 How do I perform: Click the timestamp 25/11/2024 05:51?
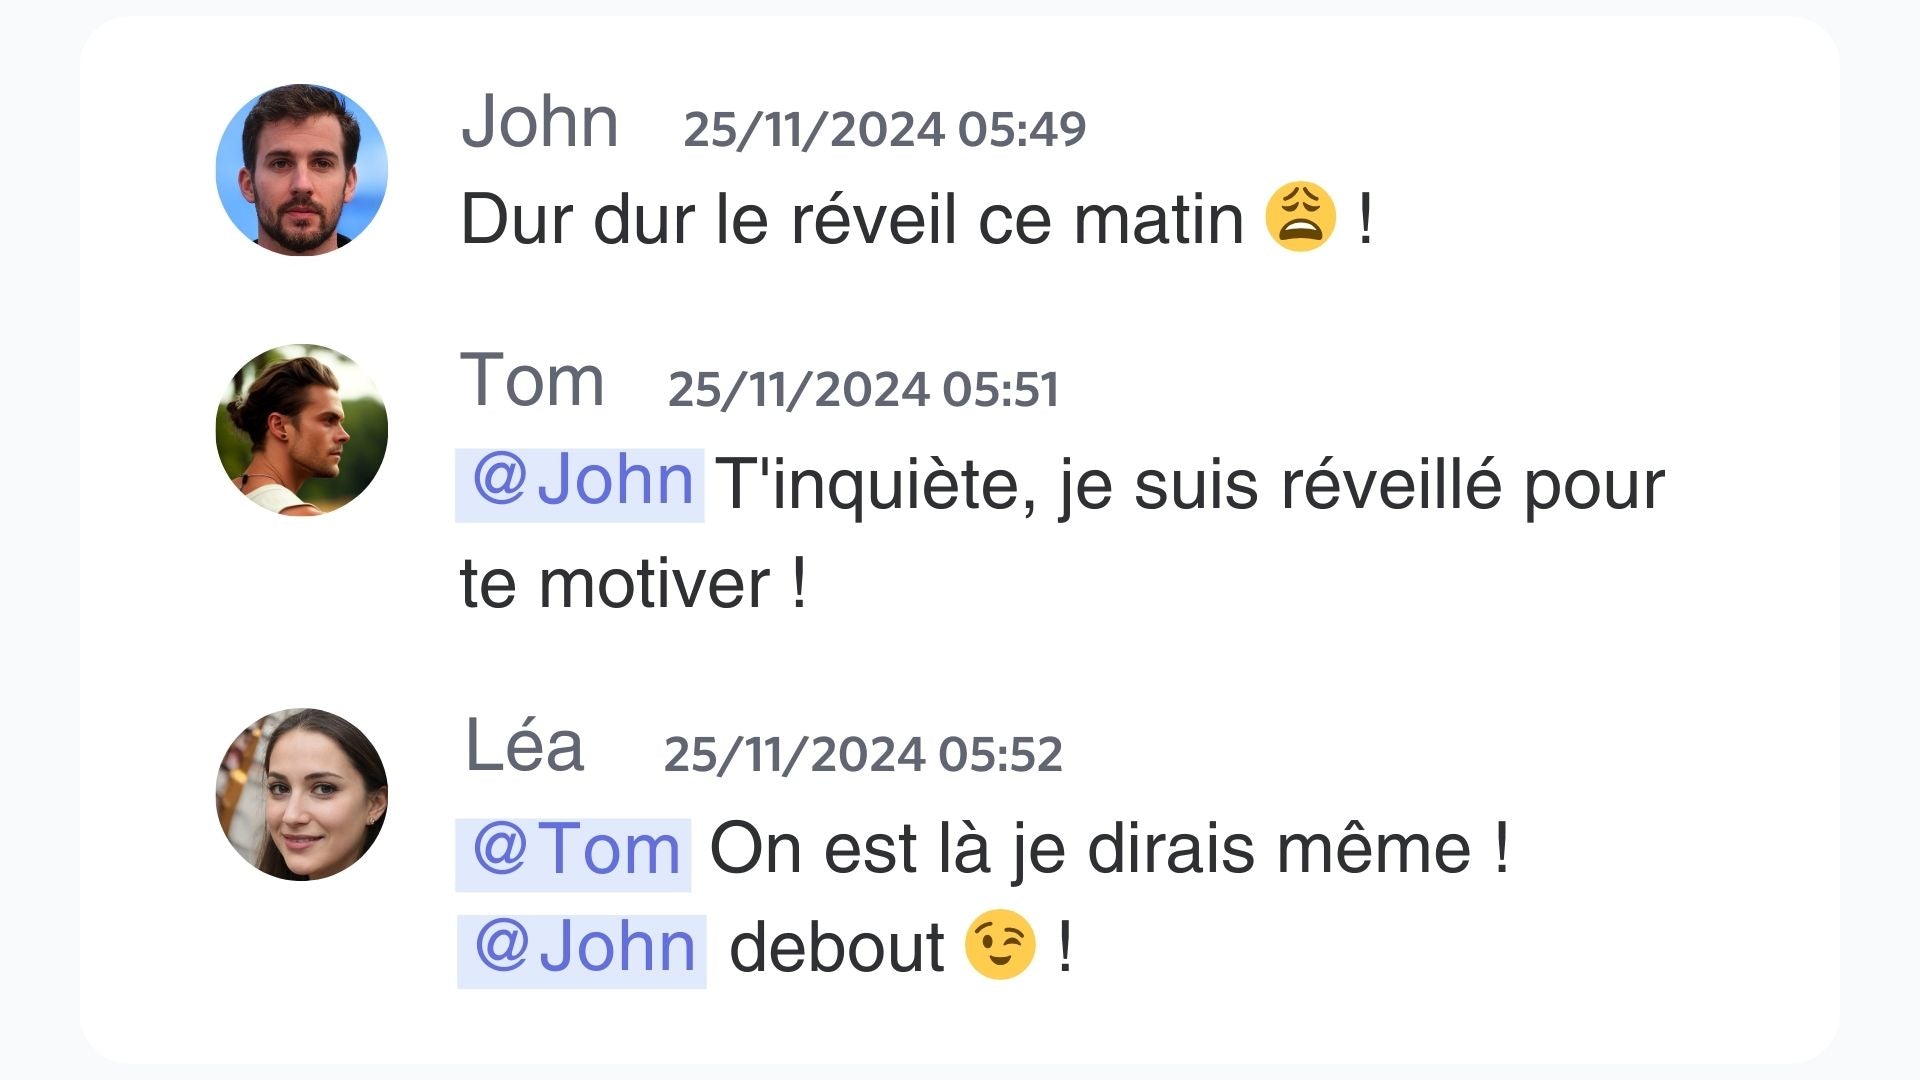point(863,389)
